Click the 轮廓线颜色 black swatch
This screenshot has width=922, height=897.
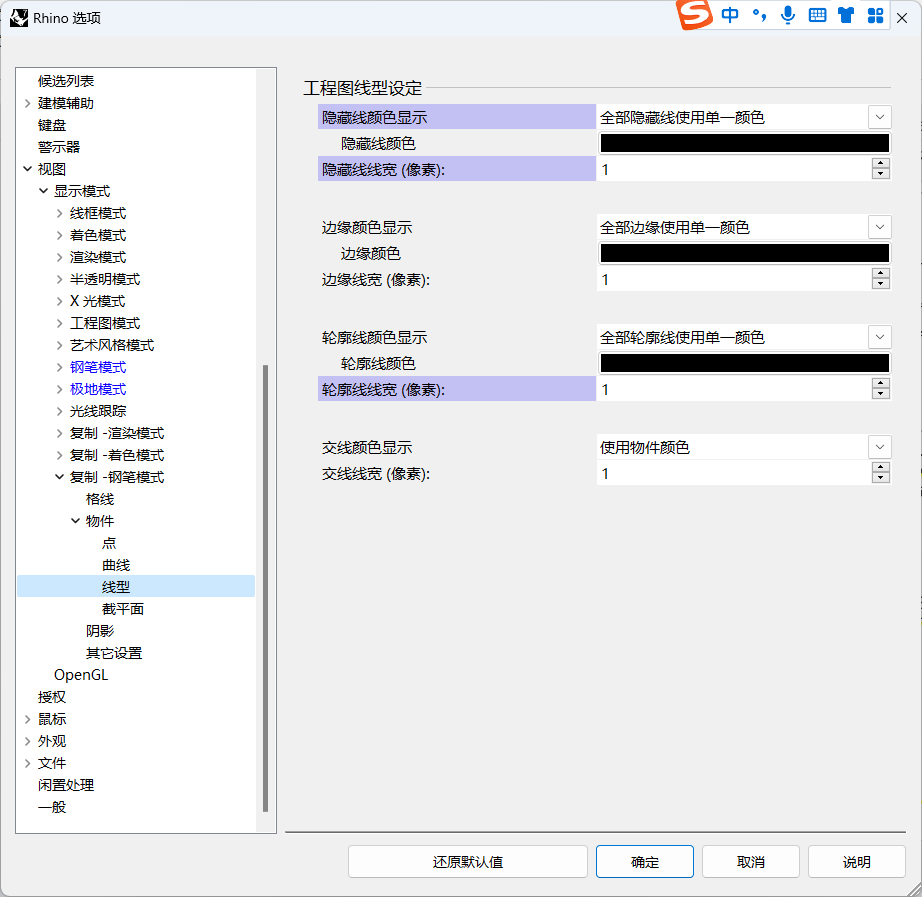click(744, 363)
